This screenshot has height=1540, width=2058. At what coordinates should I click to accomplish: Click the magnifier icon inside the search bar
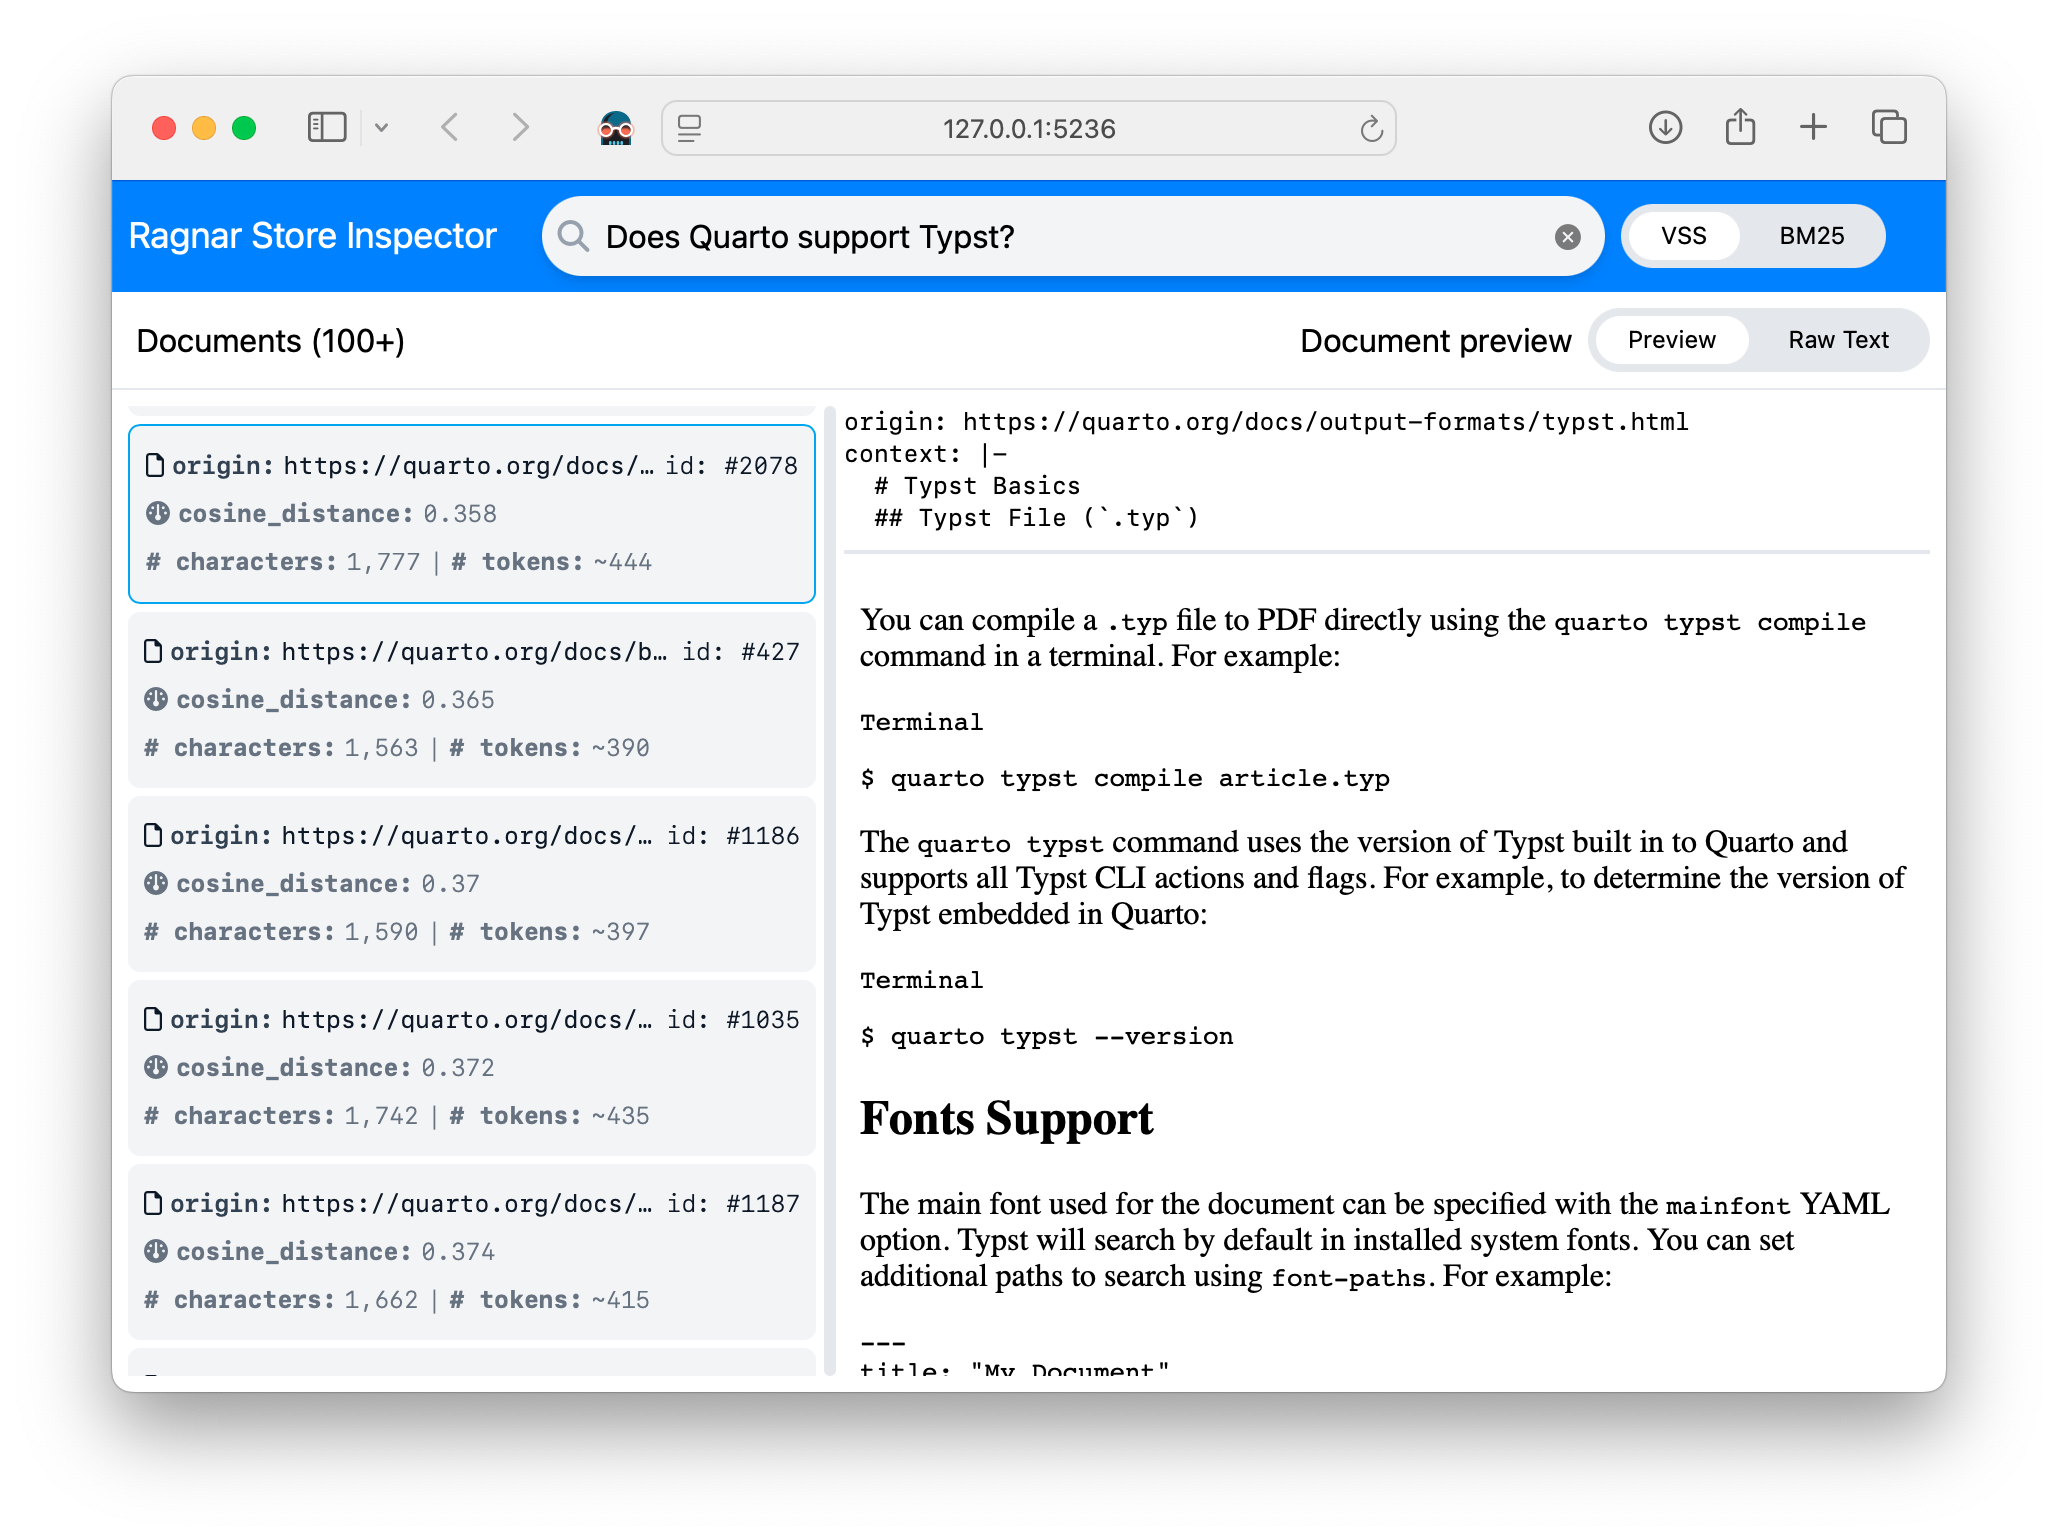point(573,236)
